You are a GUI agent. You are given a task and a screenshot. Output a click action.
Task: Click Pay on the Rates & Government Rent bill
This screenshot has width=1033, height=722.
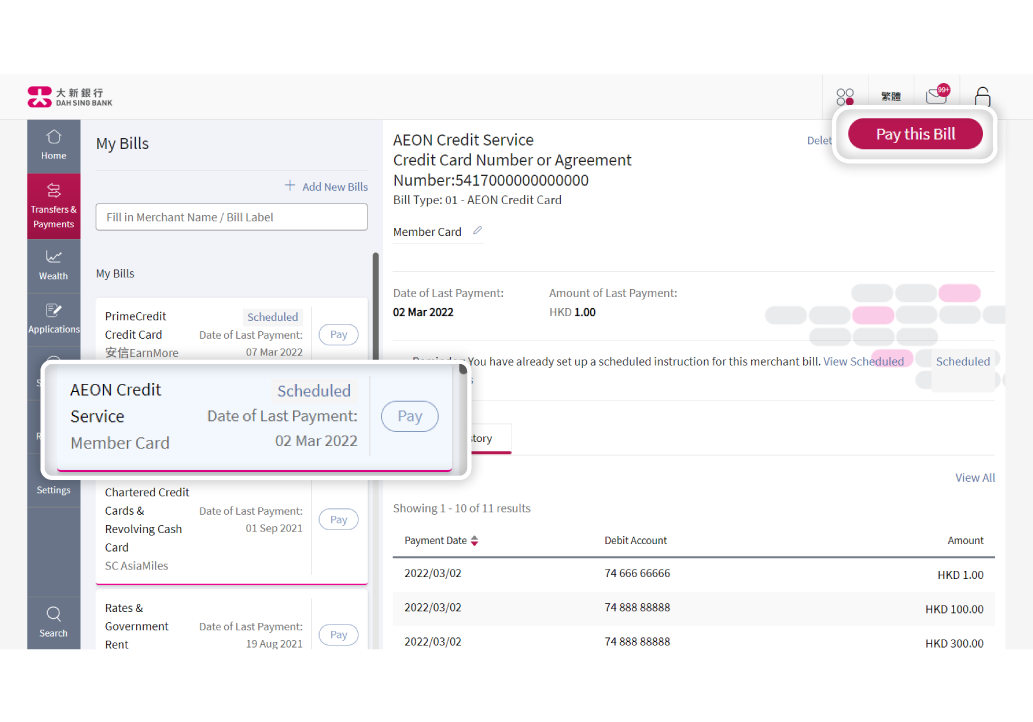[339, 635]
